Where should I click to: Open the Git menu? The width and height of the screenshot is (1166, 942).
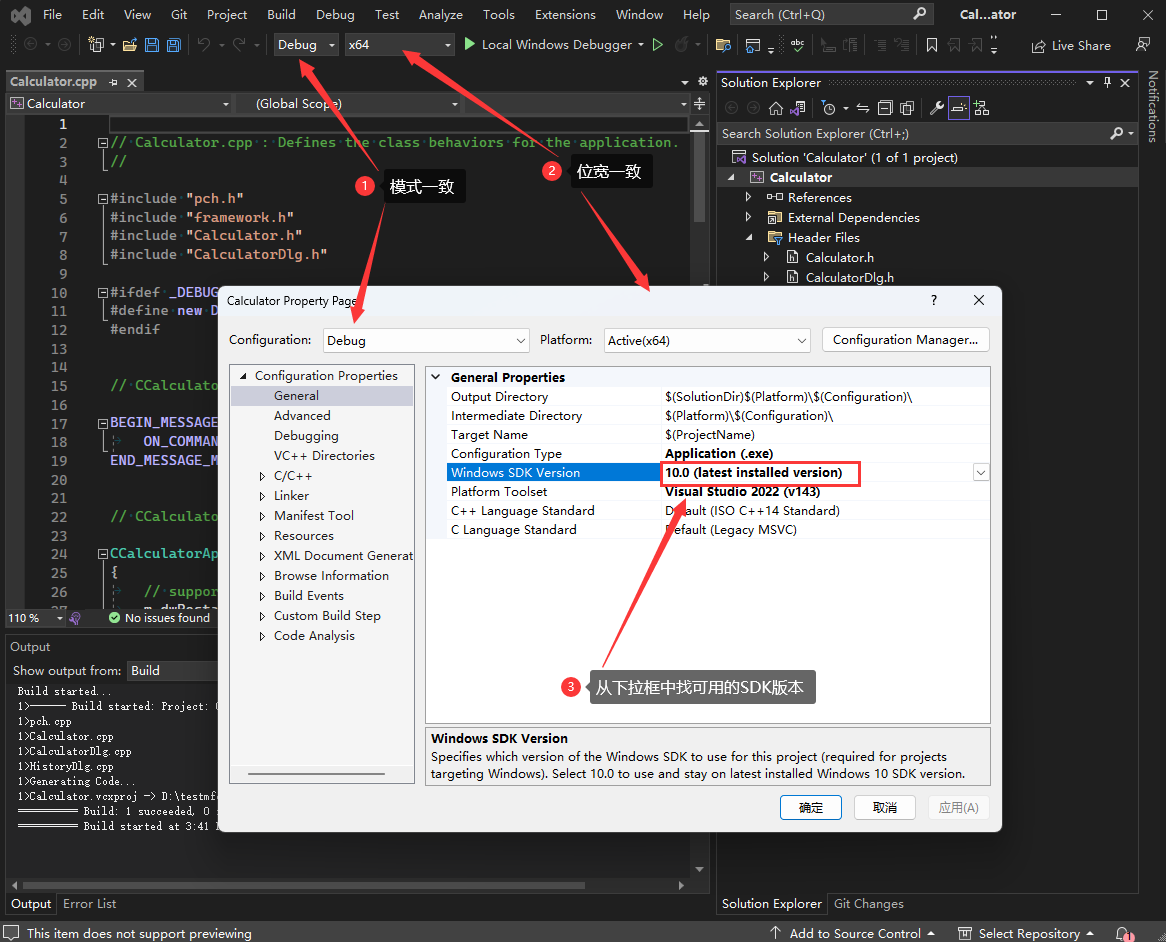[179, 14]
